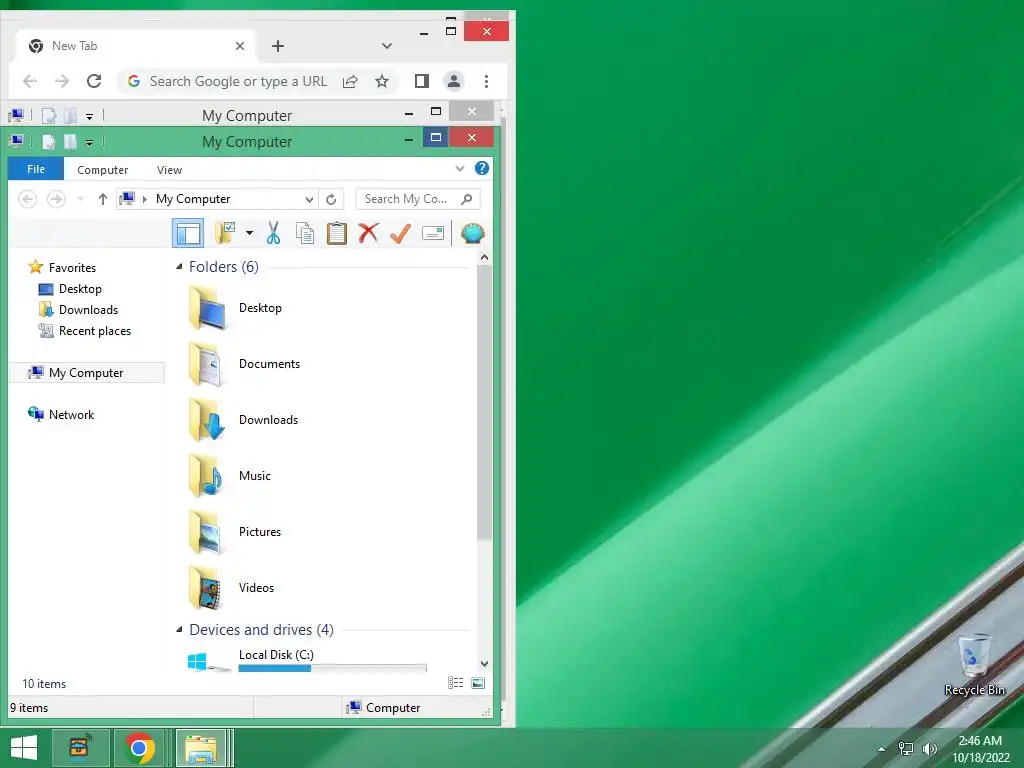Open Chrome profile avatar menu
Viewport: 1024px width, 768px height.
pos(453,81)
